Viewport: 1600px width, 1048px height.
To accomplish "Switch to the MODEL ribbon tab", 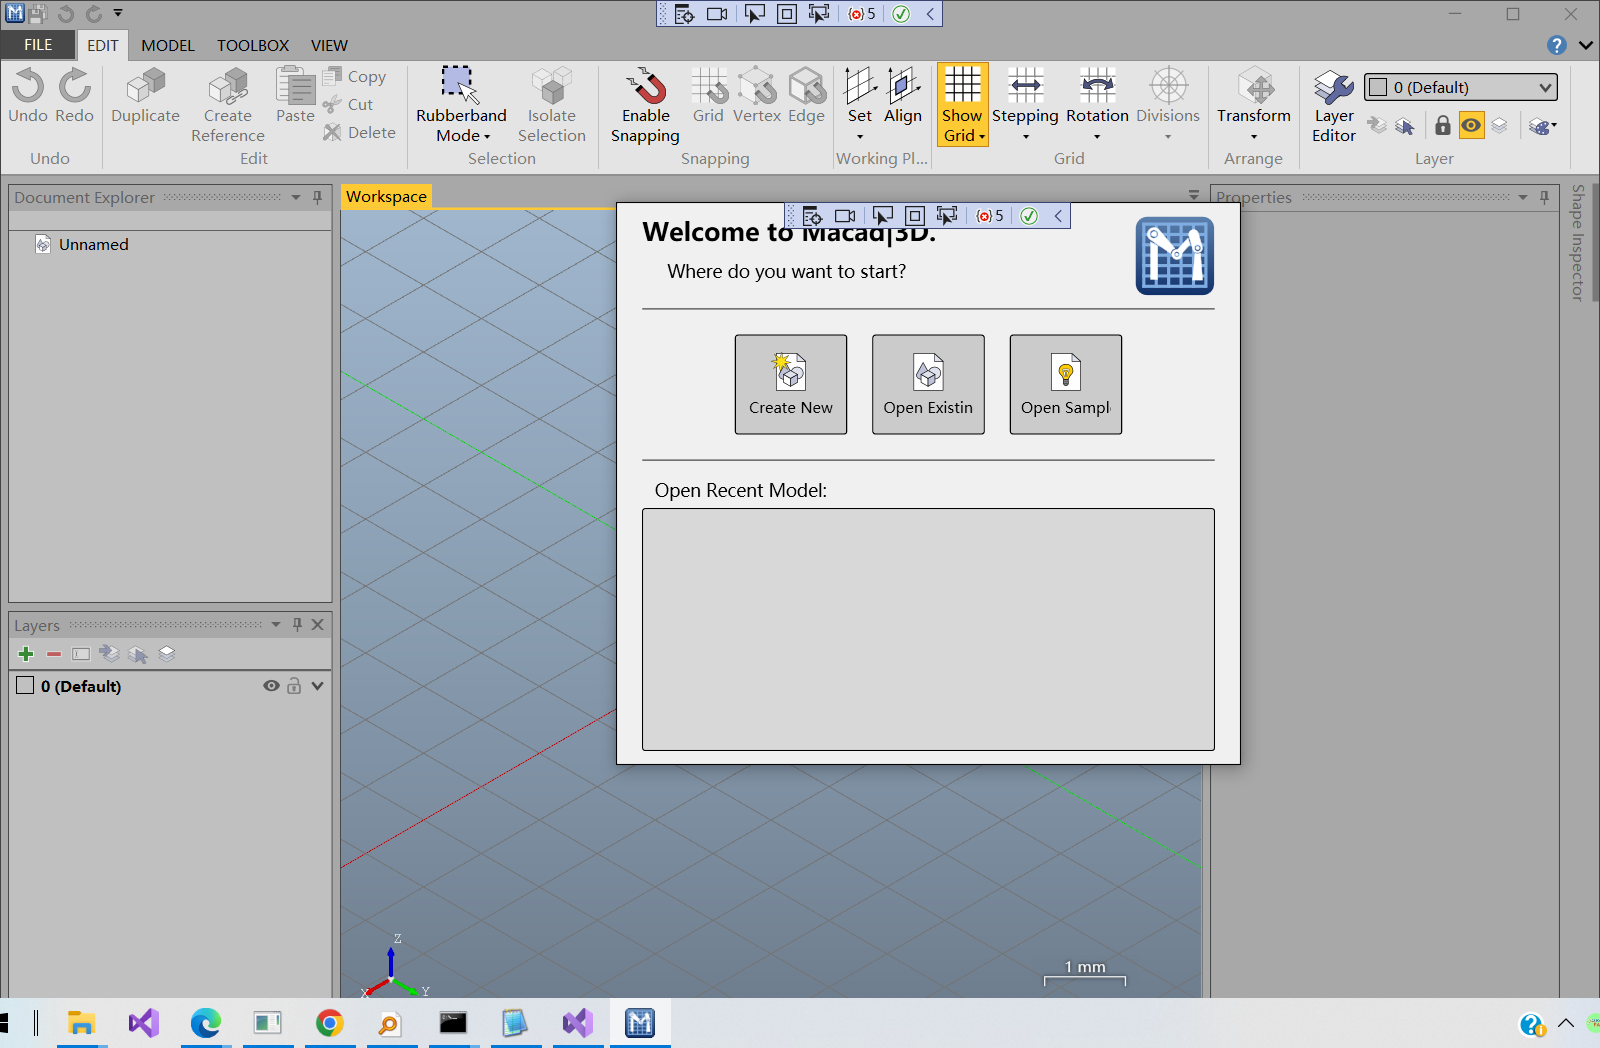I will 168,45.
